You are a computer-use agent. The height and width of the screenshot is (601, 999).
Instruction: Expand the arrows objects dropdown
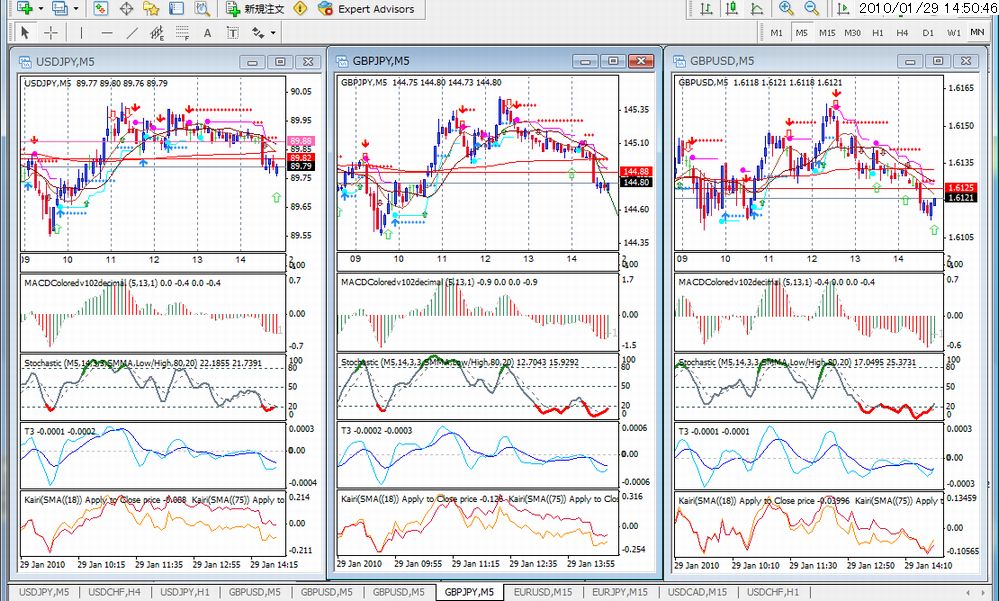point(273,33)
